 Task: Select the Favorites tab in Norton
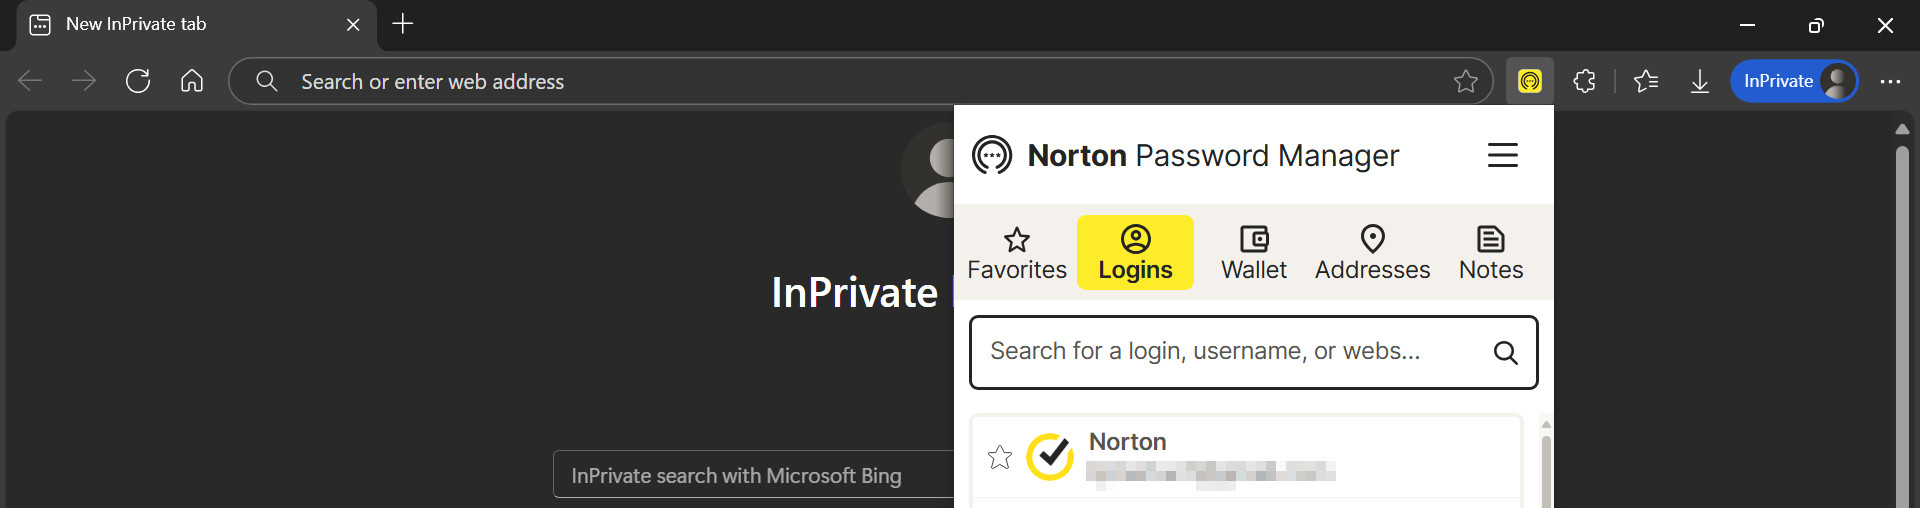(1017, 253)
